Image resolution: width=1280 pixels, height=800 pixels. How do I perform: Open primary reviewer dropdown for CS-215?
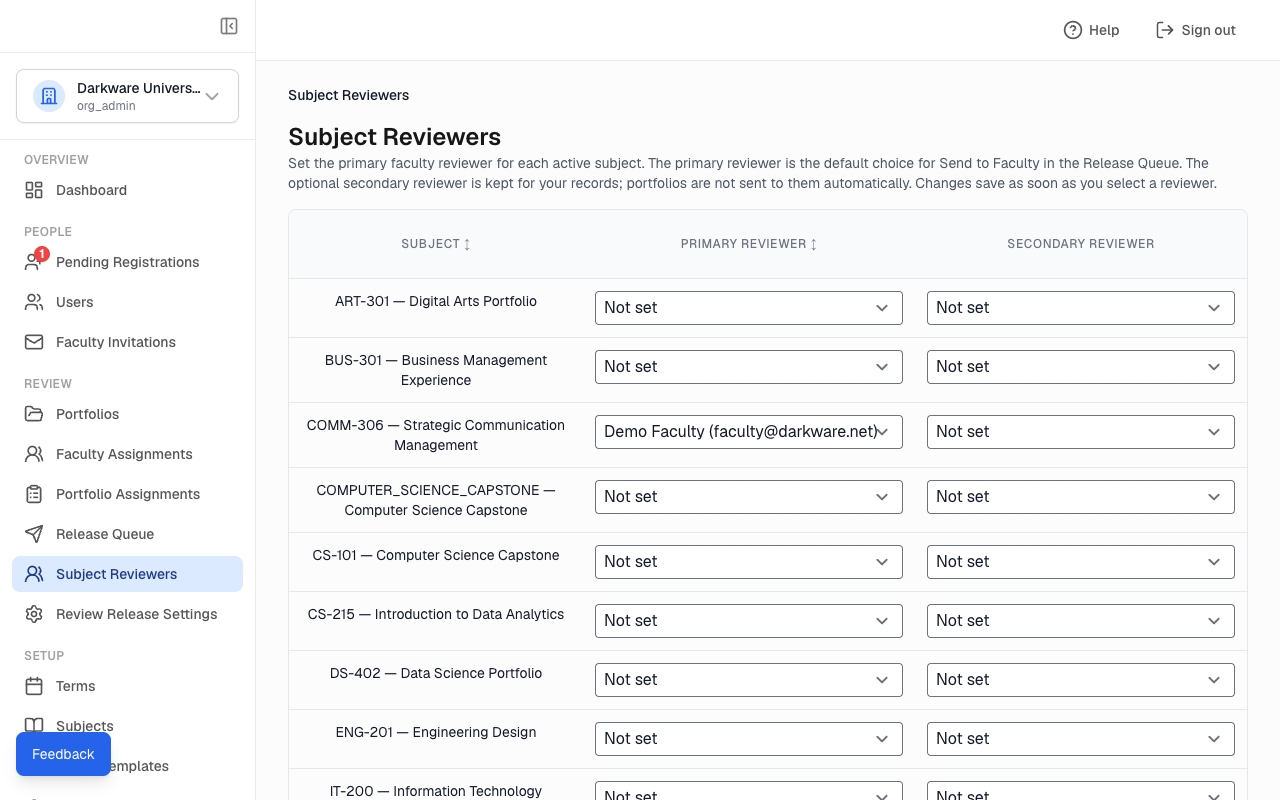point(749,621)
